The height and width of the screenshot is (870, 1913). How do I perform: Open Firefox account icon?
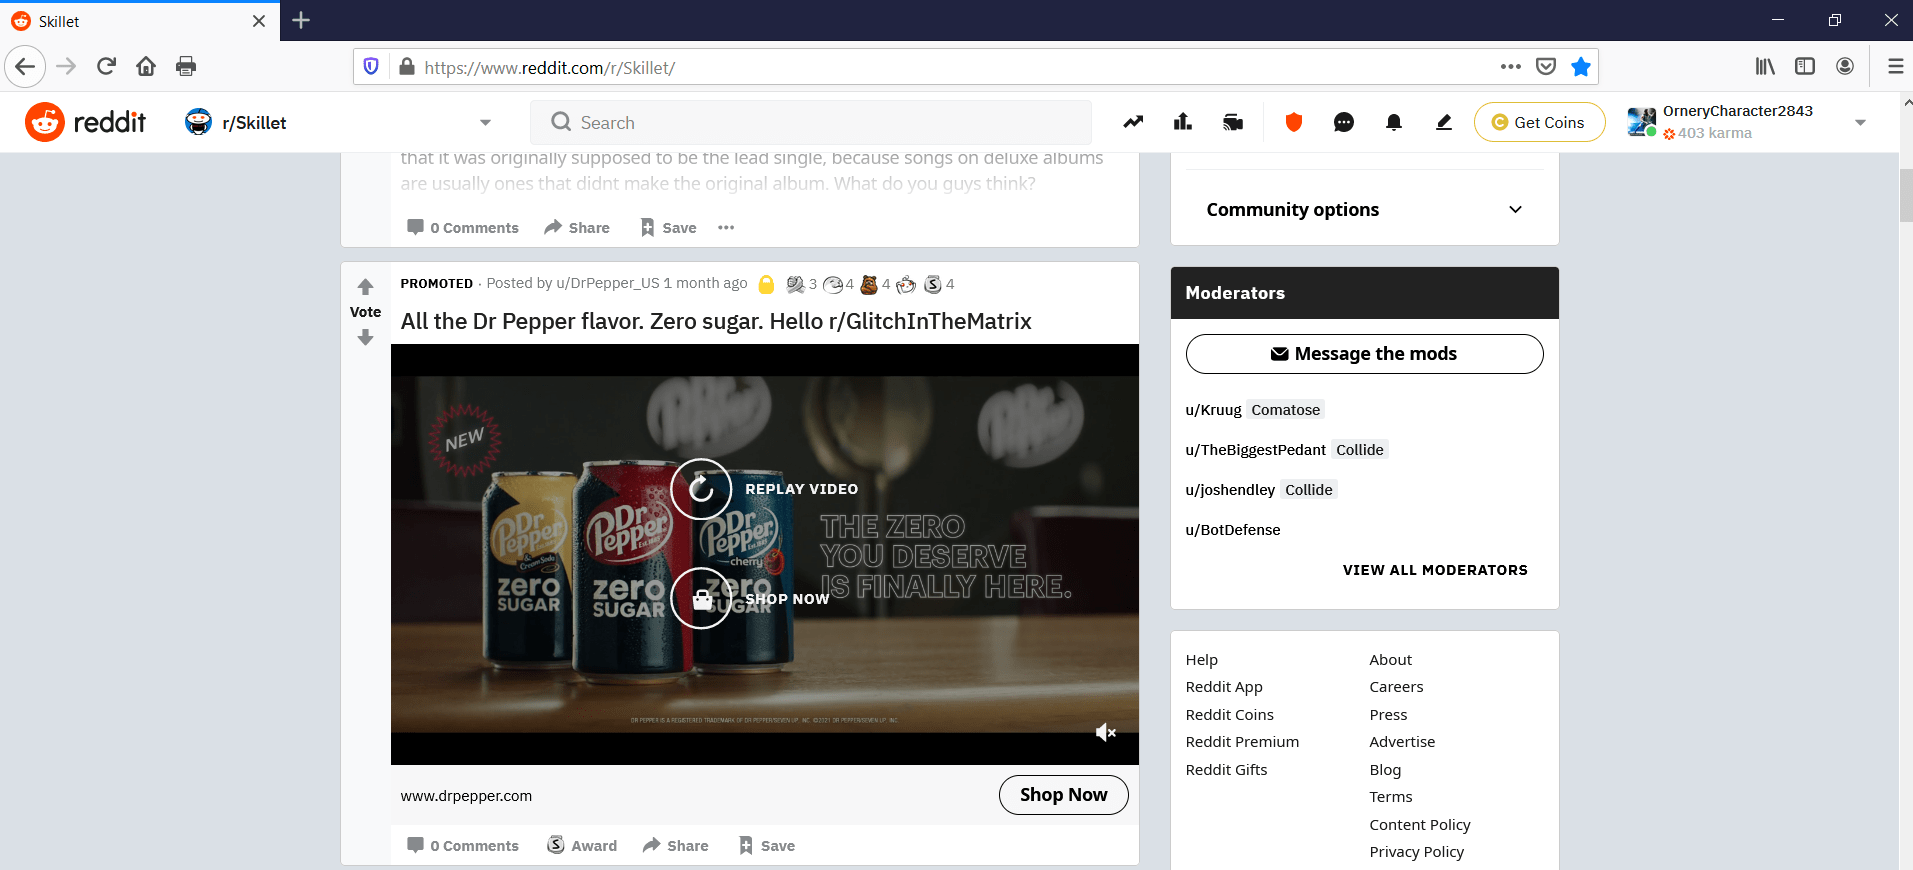pyautogui.click(x=1845, y=67)
